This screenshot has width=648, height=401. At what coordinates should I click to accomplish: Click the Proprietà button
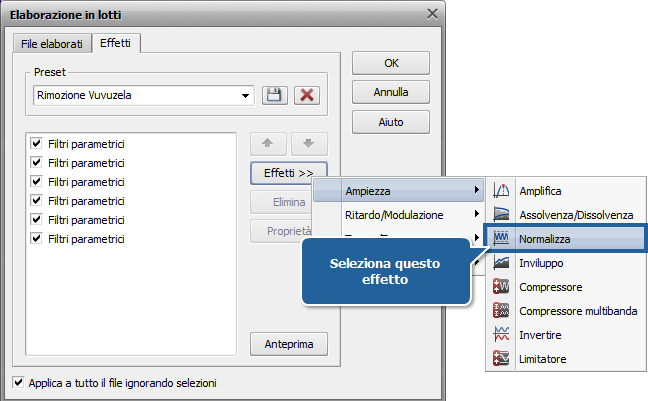(281, 231)
